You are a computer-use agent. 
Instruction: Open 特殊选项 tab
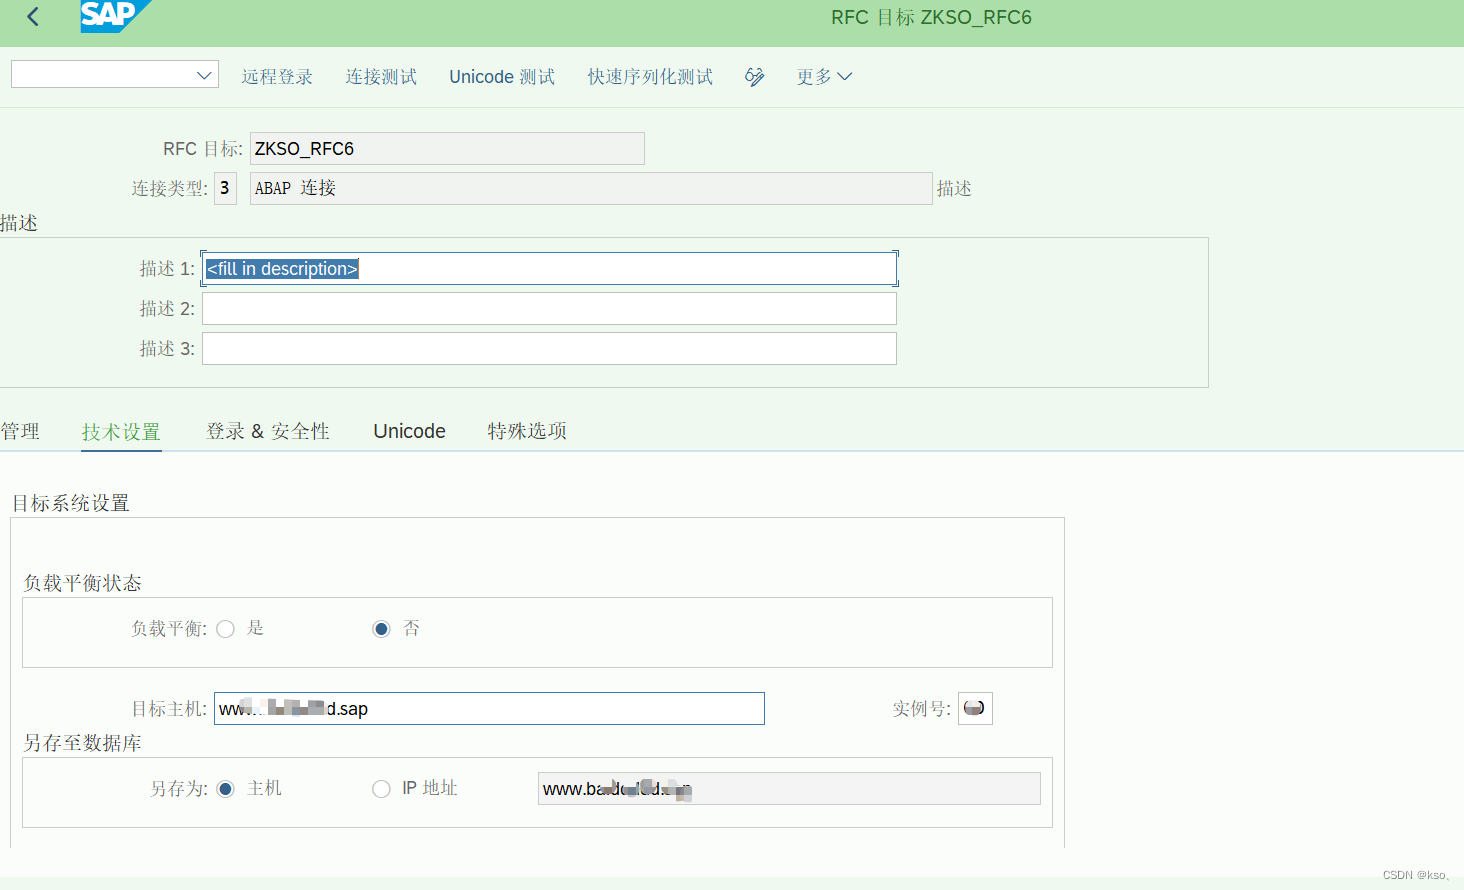point(527,431)
